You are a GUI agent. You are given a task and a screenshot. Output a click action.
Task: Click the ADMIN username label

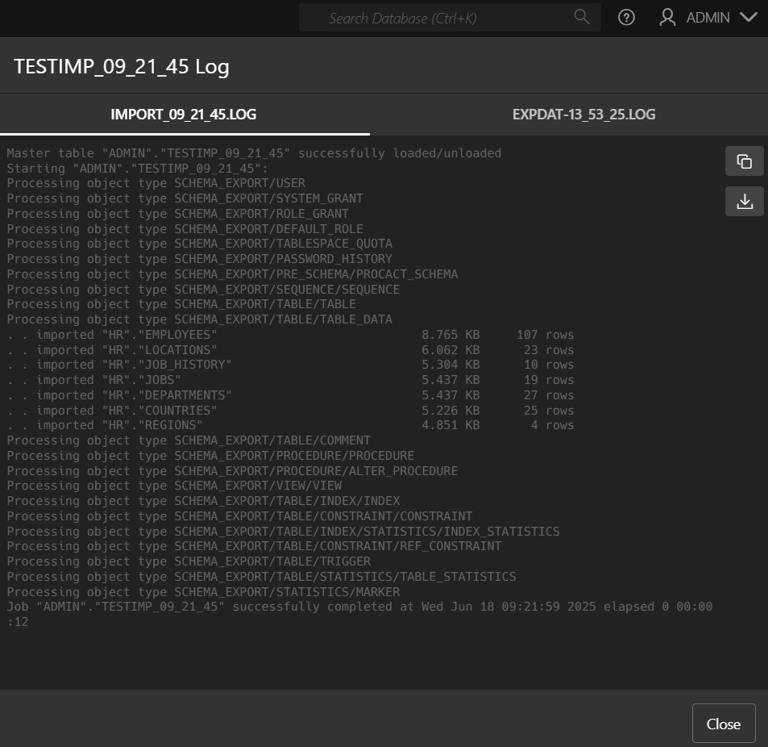(x=708, y=18)
